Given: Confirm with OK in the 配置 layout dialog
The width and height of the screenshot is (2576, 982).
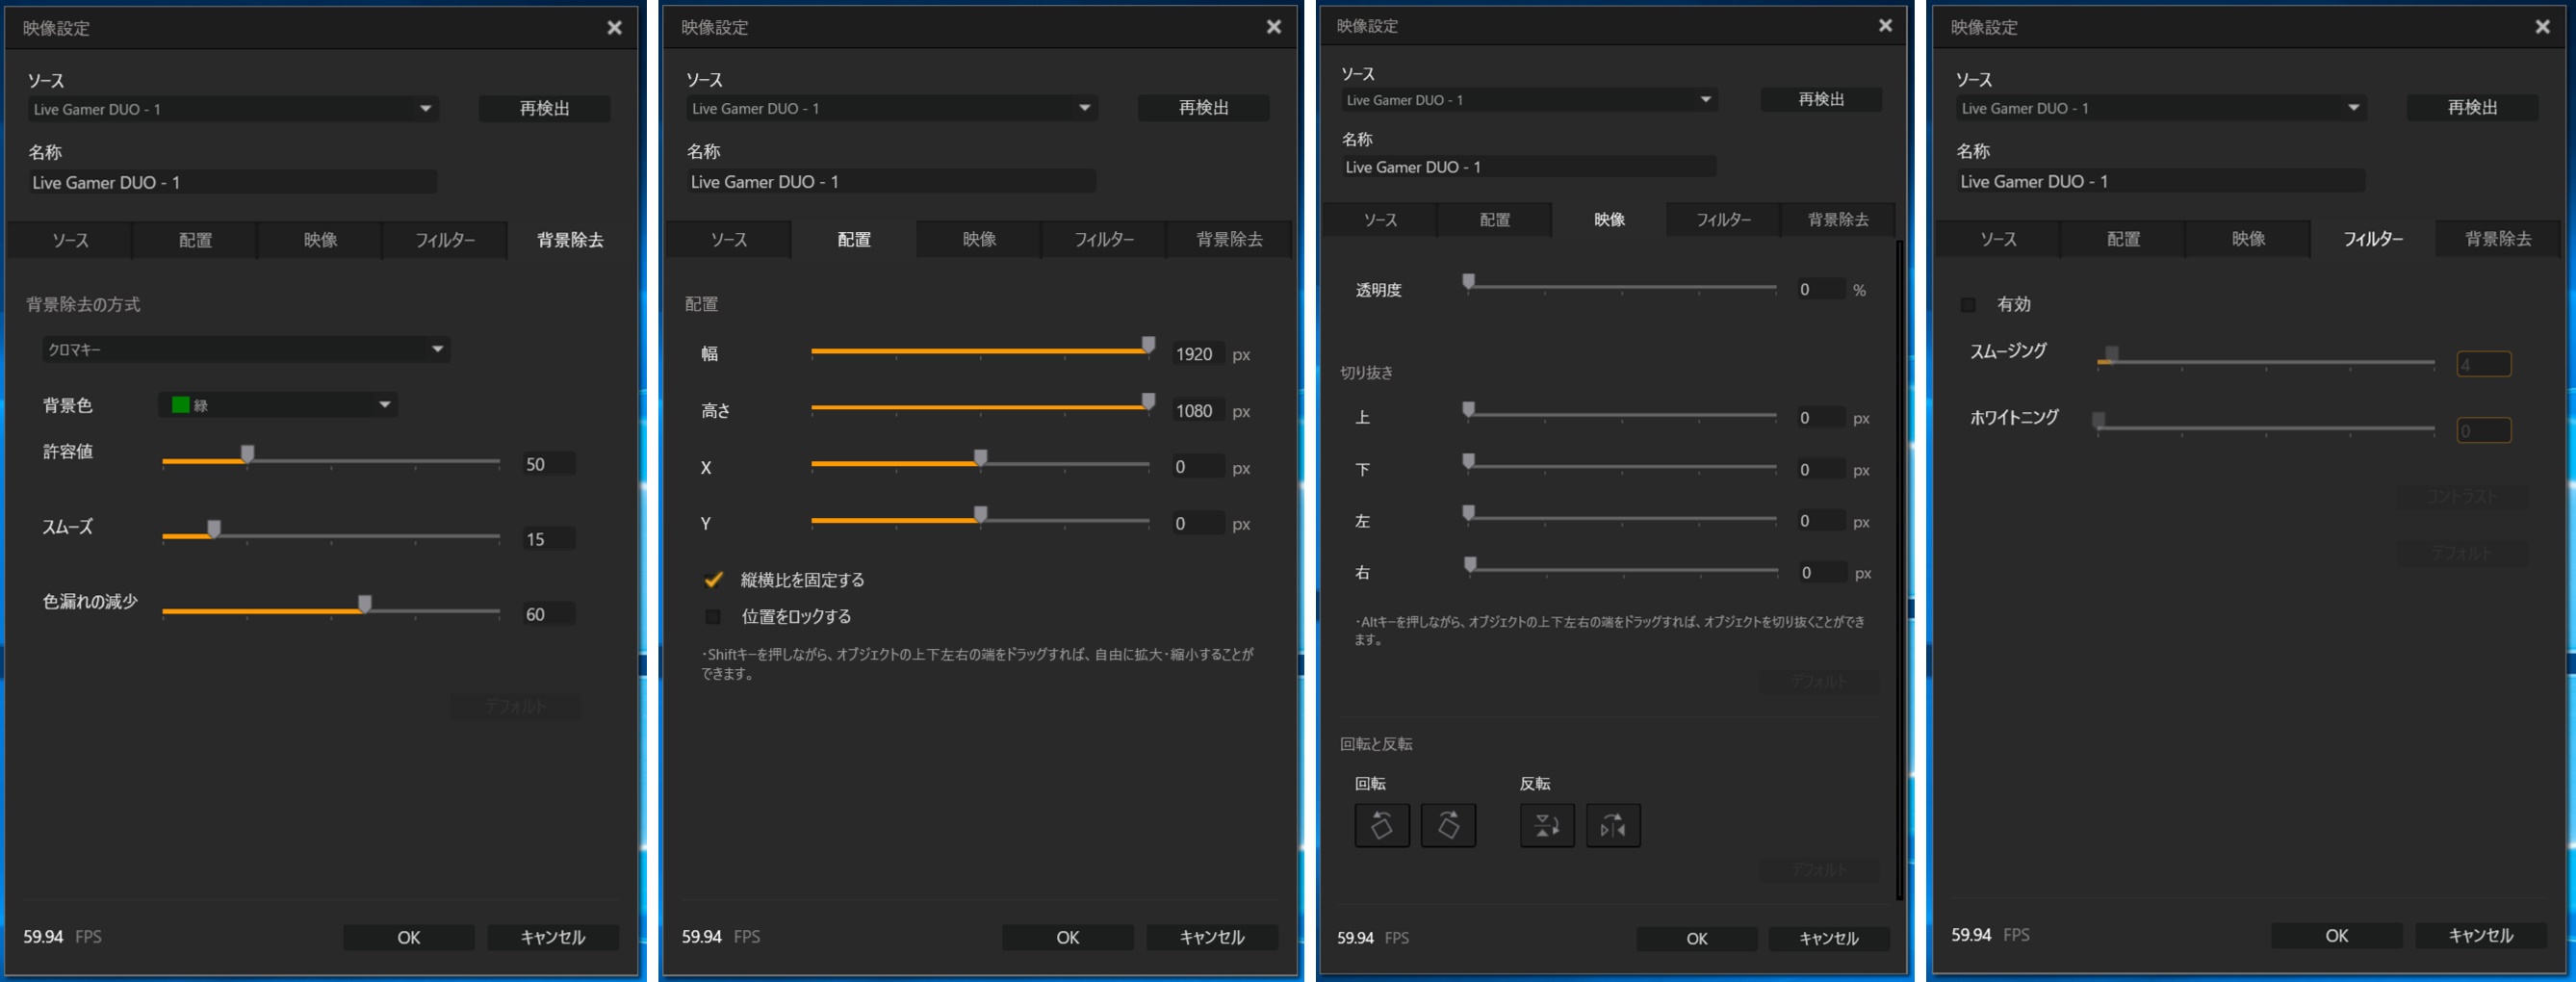Looking at the screenshot, I should tap(1068, 937).
